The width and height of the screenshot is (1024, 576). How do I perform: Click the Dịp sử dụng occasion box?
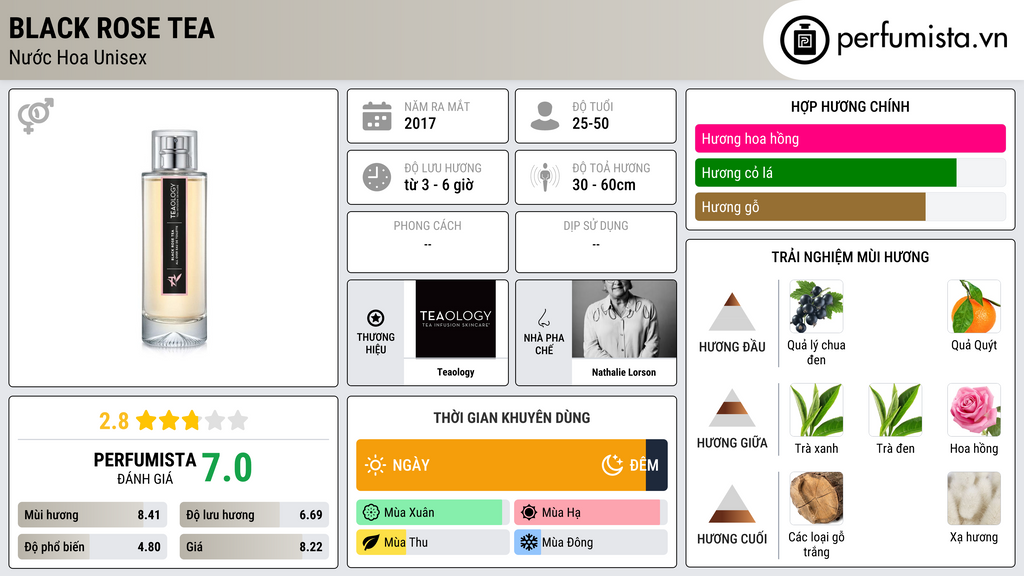pyautogui.click(x=596, y=242)
